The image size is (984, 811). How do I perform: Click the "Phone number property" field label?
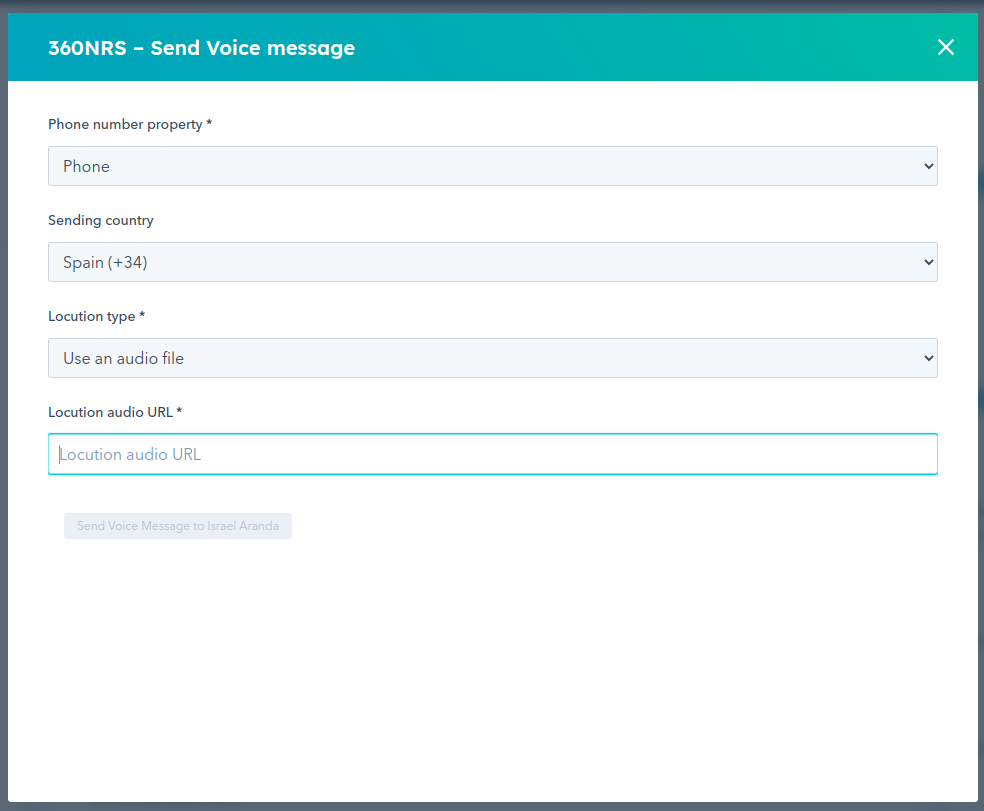(130, 124)
